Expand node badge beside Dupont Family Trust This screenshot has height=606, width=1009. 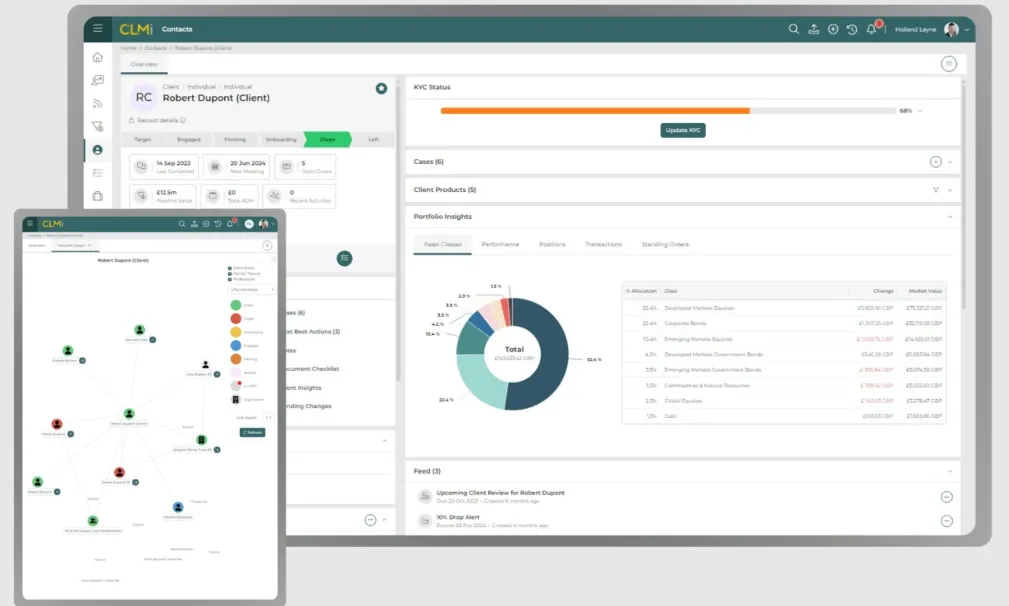pos(217,450)
